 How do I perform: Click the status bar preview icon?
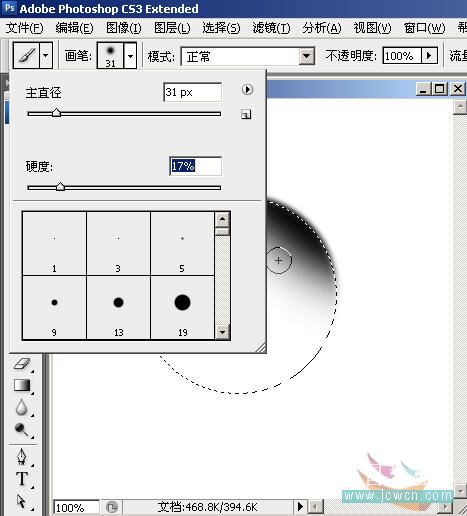pos(112,507)
